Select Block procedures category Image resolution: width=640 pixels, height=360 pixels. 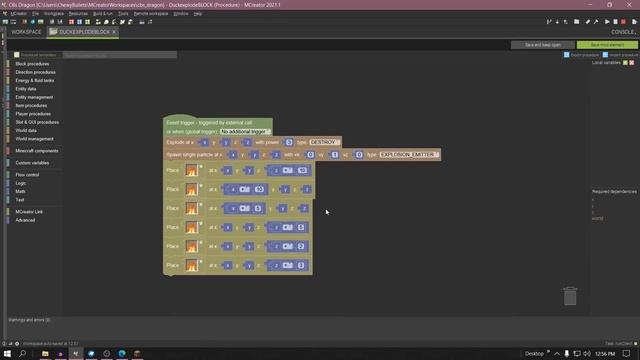[32, 64]
